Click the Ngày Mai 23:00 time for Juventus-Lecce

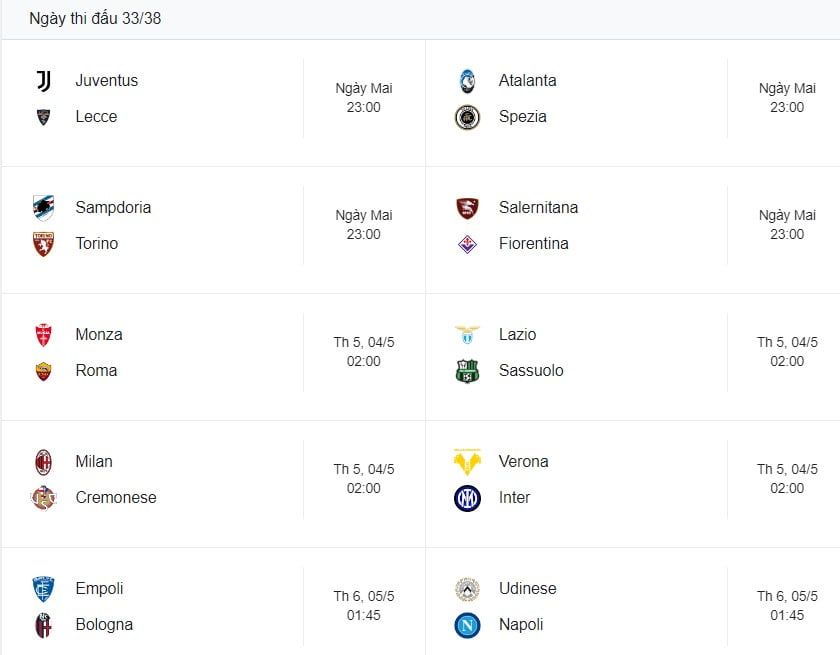coord(362,96)
